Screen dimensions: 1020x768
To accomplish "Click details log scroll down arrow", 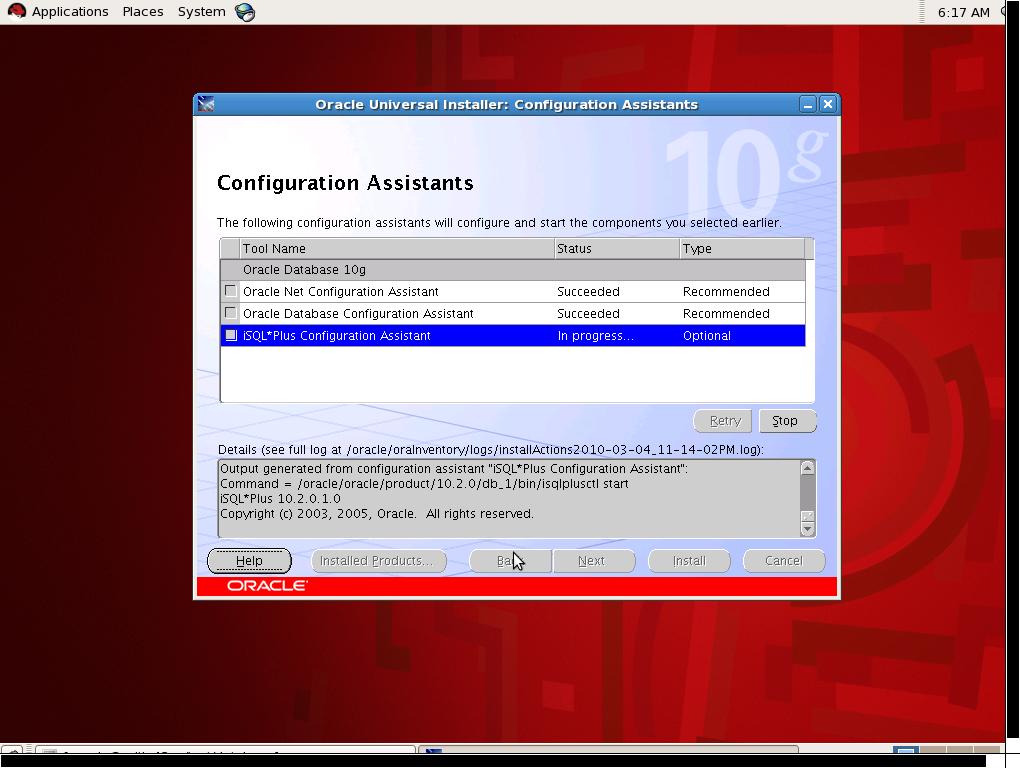I will pos(807,529).
